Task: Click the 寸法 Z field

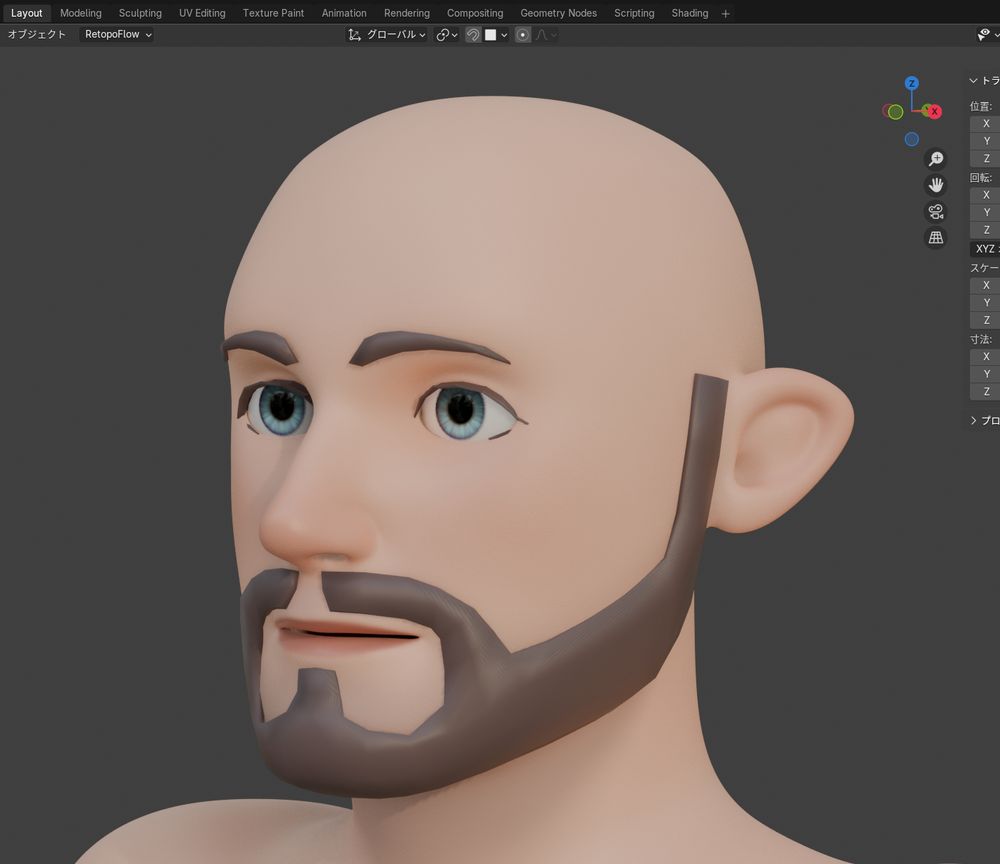Action: (985, 391)
